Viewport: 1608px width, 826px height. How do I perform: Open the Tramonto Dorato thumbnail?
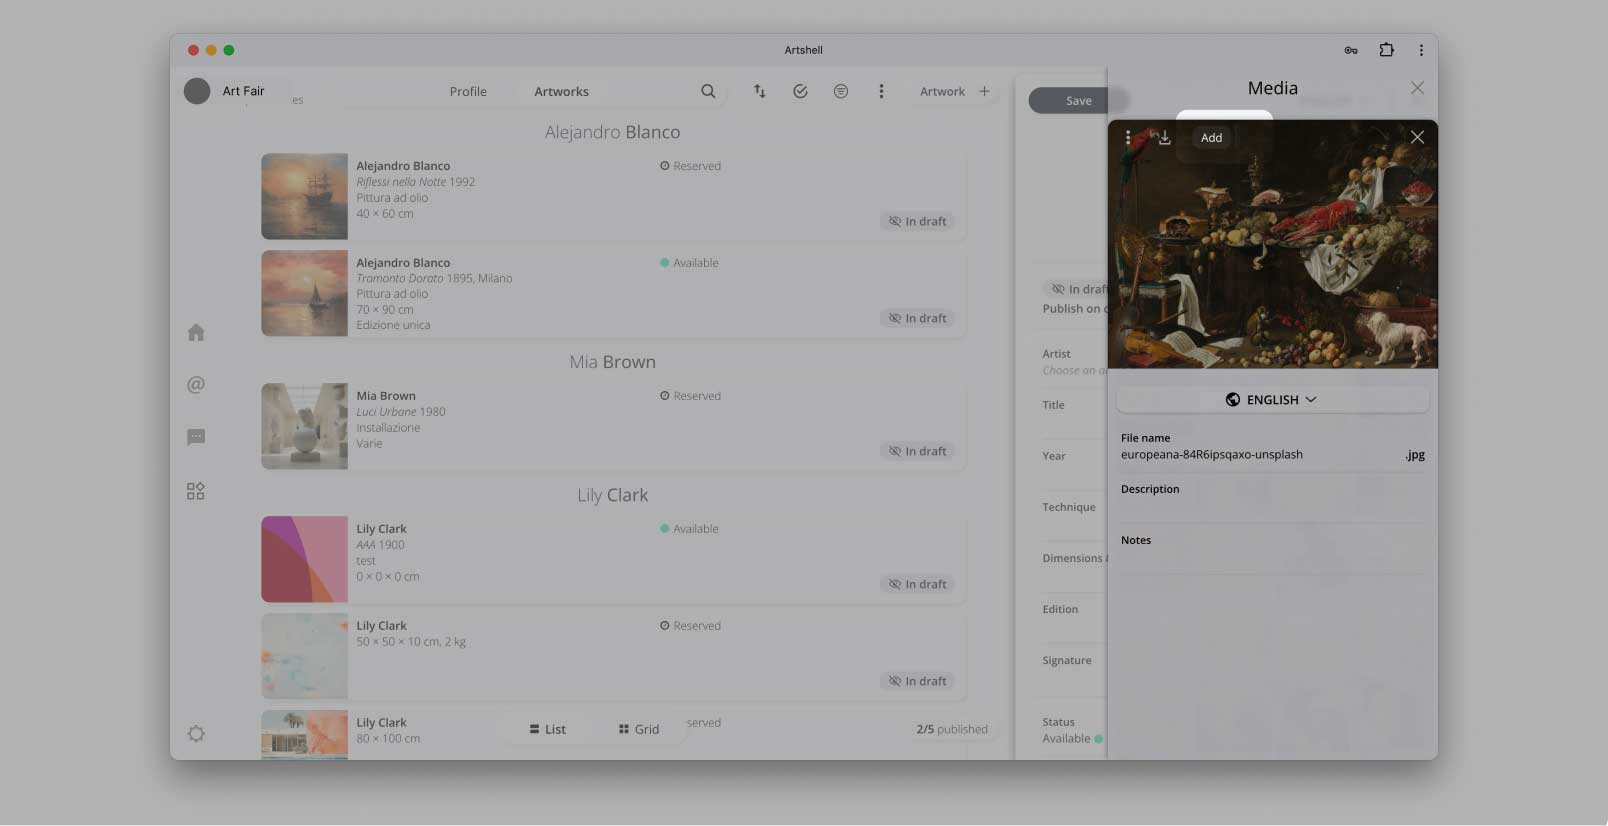304,293
